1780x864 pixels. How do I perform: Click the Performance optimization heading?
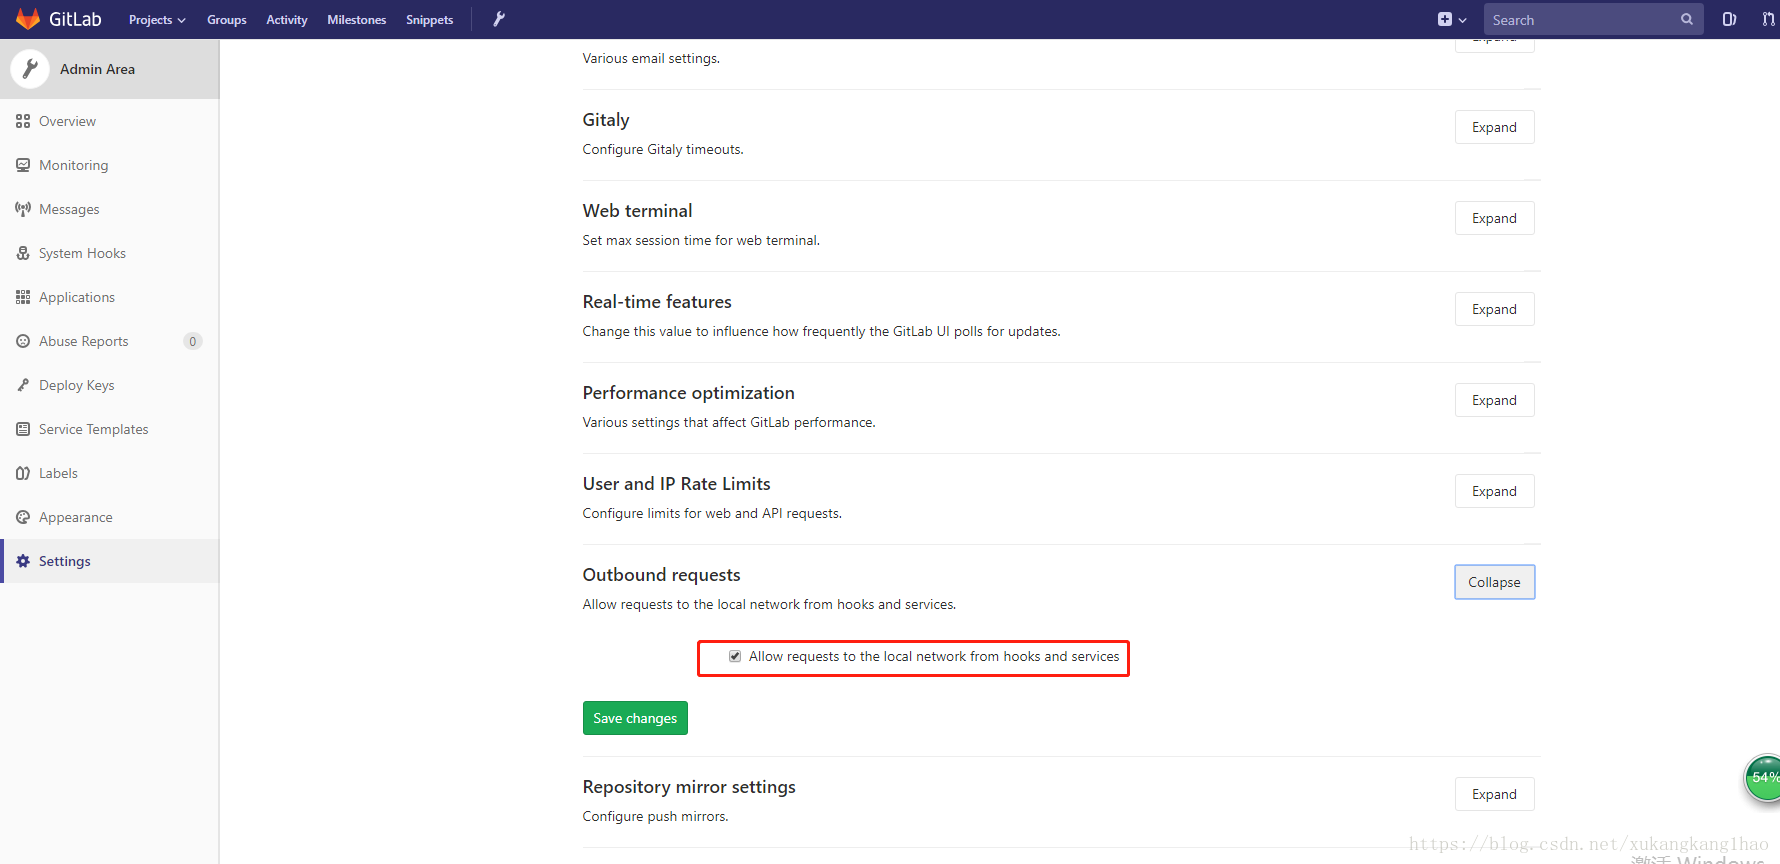coord(688,393)
